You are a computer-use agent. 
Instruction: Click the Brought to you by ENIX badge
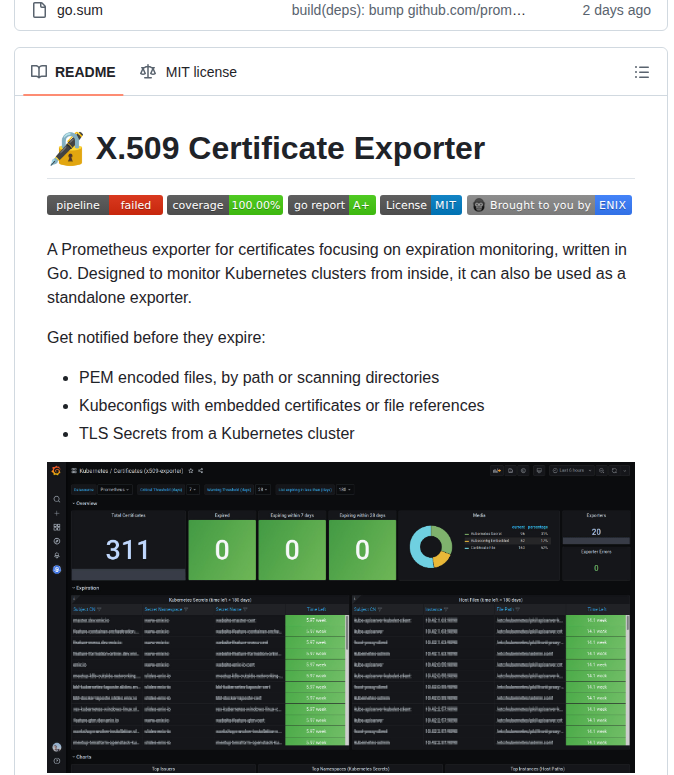(549, 205)
